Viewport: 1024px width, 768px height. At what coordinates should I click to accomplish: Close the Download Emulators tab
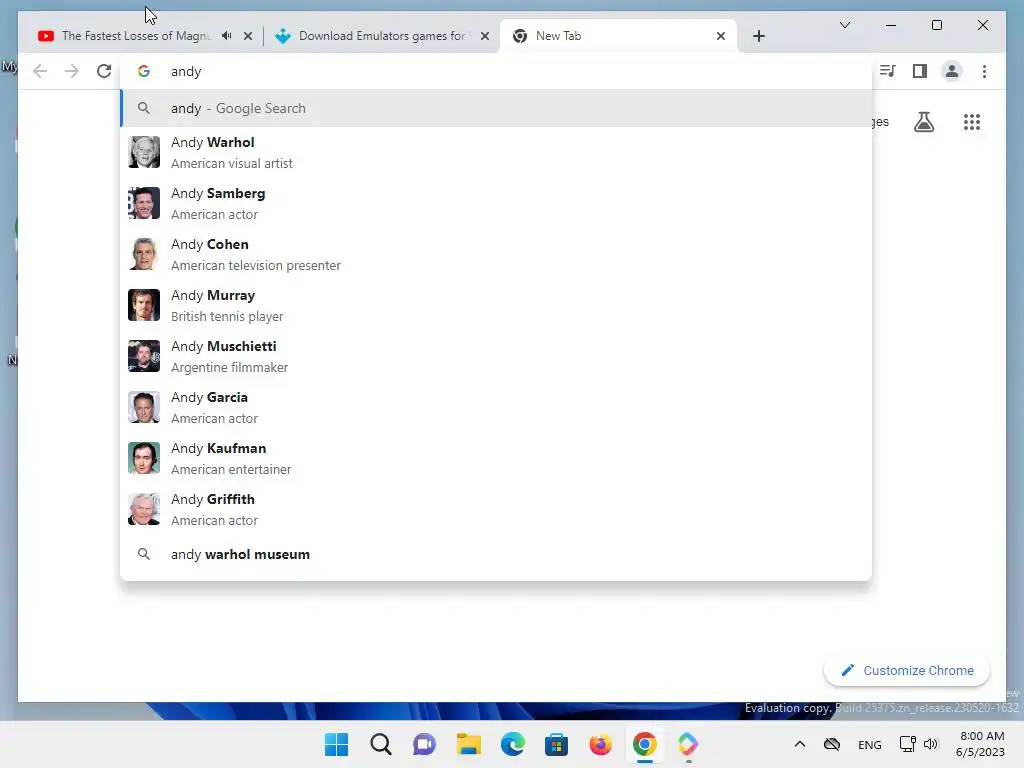[485, 36]
